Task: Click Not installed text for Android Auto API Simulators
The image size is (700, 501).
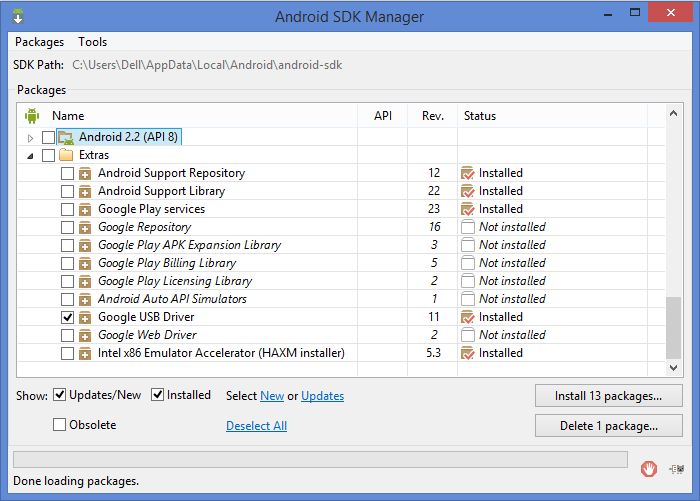Action: point(512,299)
